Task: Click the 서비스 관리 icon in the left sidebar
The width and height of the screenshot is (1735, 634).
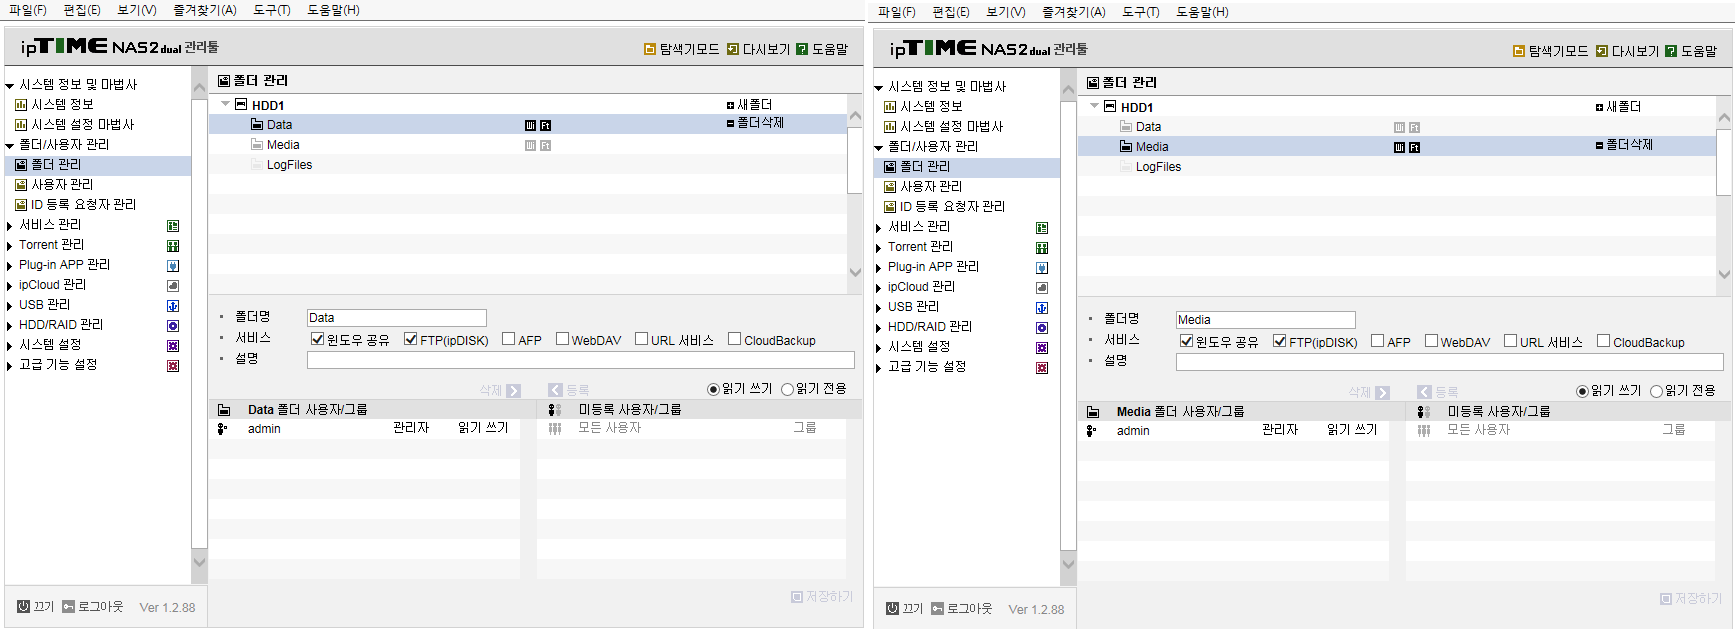Action: 173,226
